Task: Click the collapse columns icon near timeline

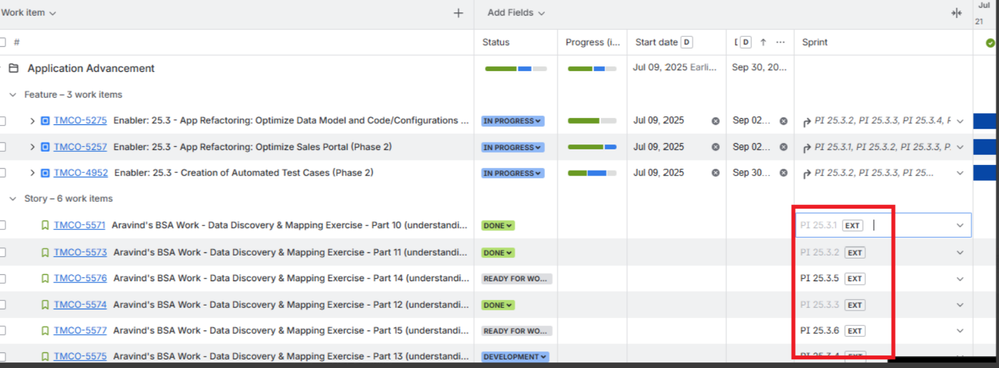Action: [956, 13]
